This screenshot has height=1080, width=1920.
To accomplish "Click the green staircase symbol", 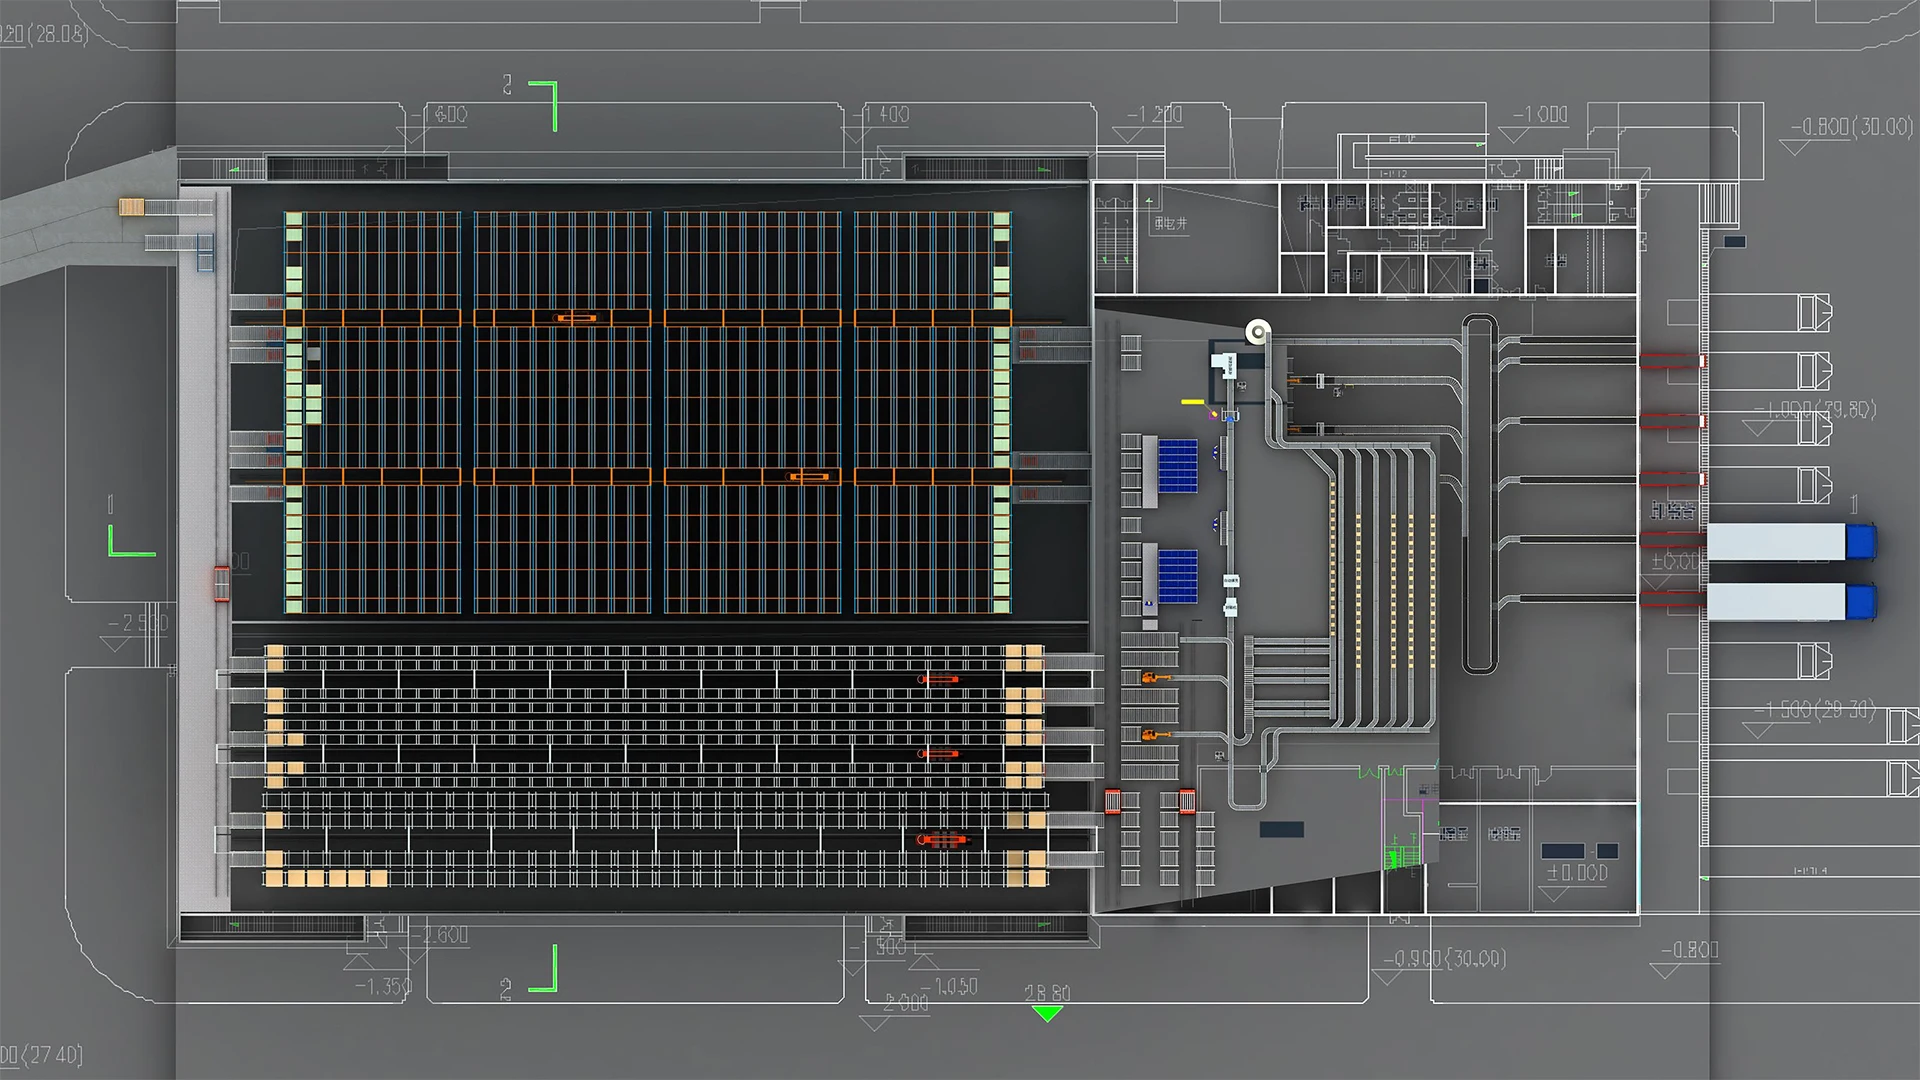I will (x=1400, y=858).
